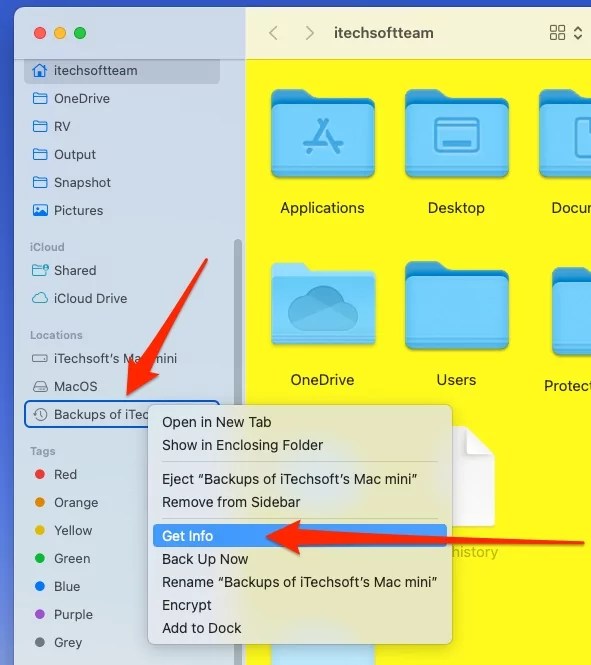The height and width of the screenshot is (665, 591).
Task: Click the RV folder icon in sidebar
Action: (x=40, y=126)
